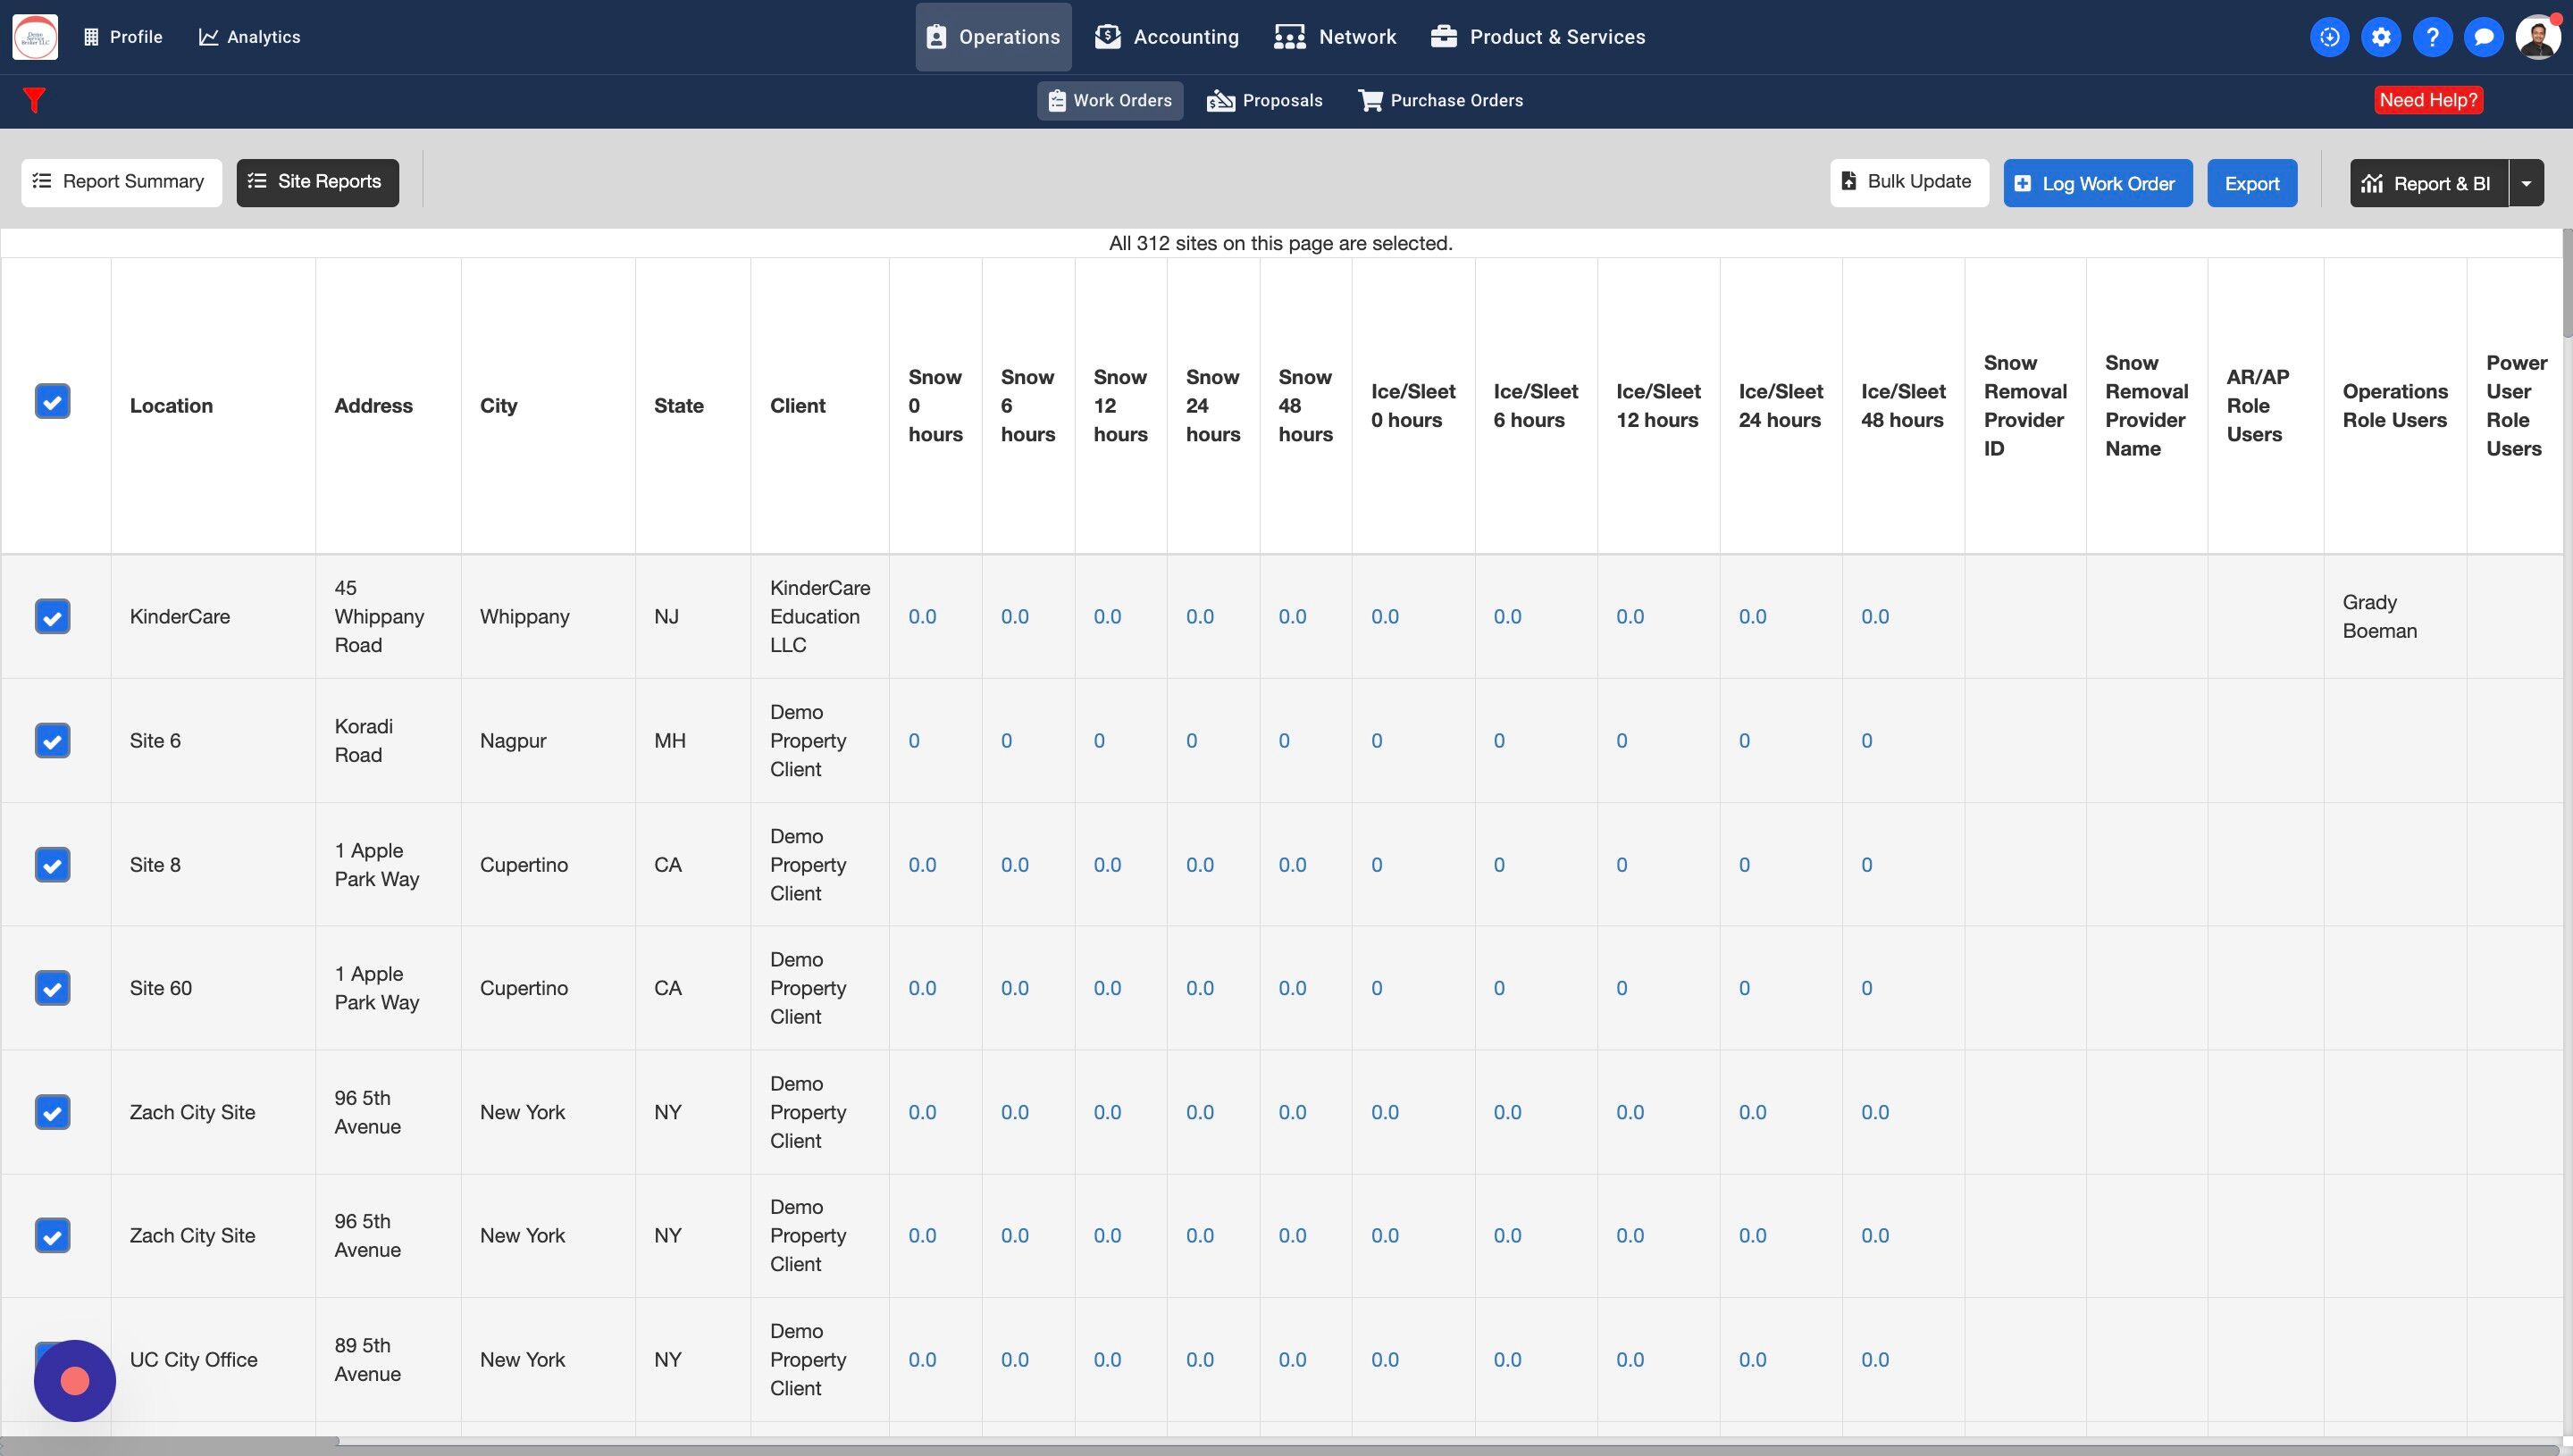Click the company logo icon
The height and width of the screenshot is (1456, 2573).
(35, 37)
